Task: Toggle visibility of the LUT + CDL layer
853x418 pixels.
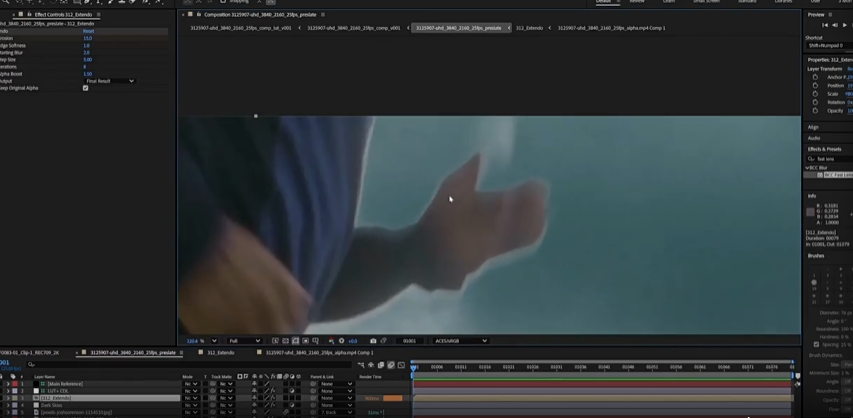Action: click(x=3, y=391)
